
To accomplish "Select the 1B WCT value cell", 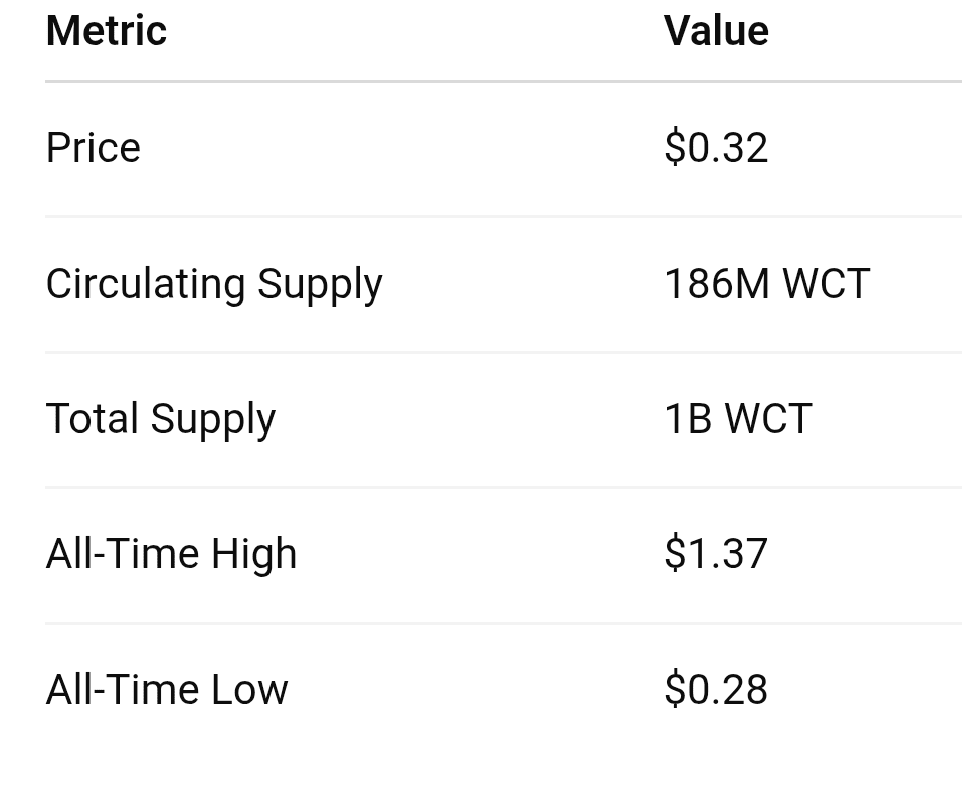I will (x=739, y=418).
